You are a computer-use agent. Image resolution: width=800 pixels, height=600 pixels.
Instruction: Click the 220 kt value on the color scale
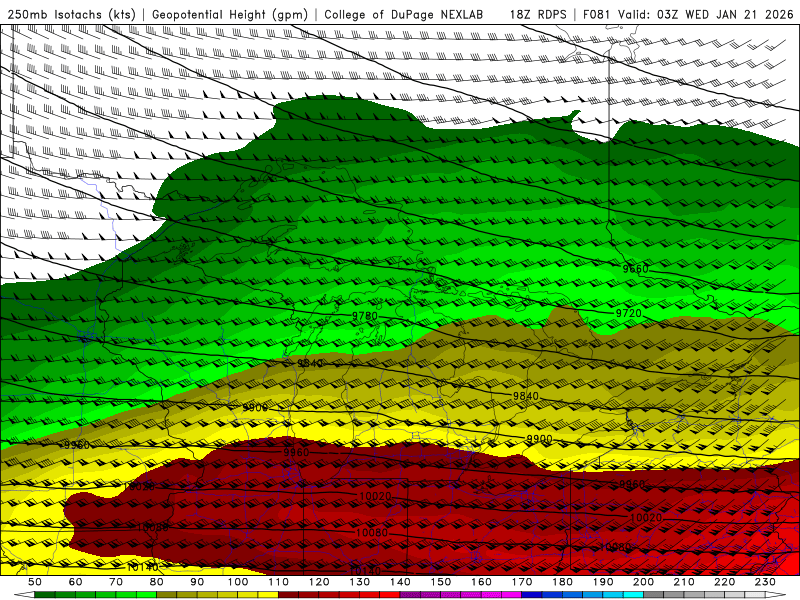pos(724,582)
